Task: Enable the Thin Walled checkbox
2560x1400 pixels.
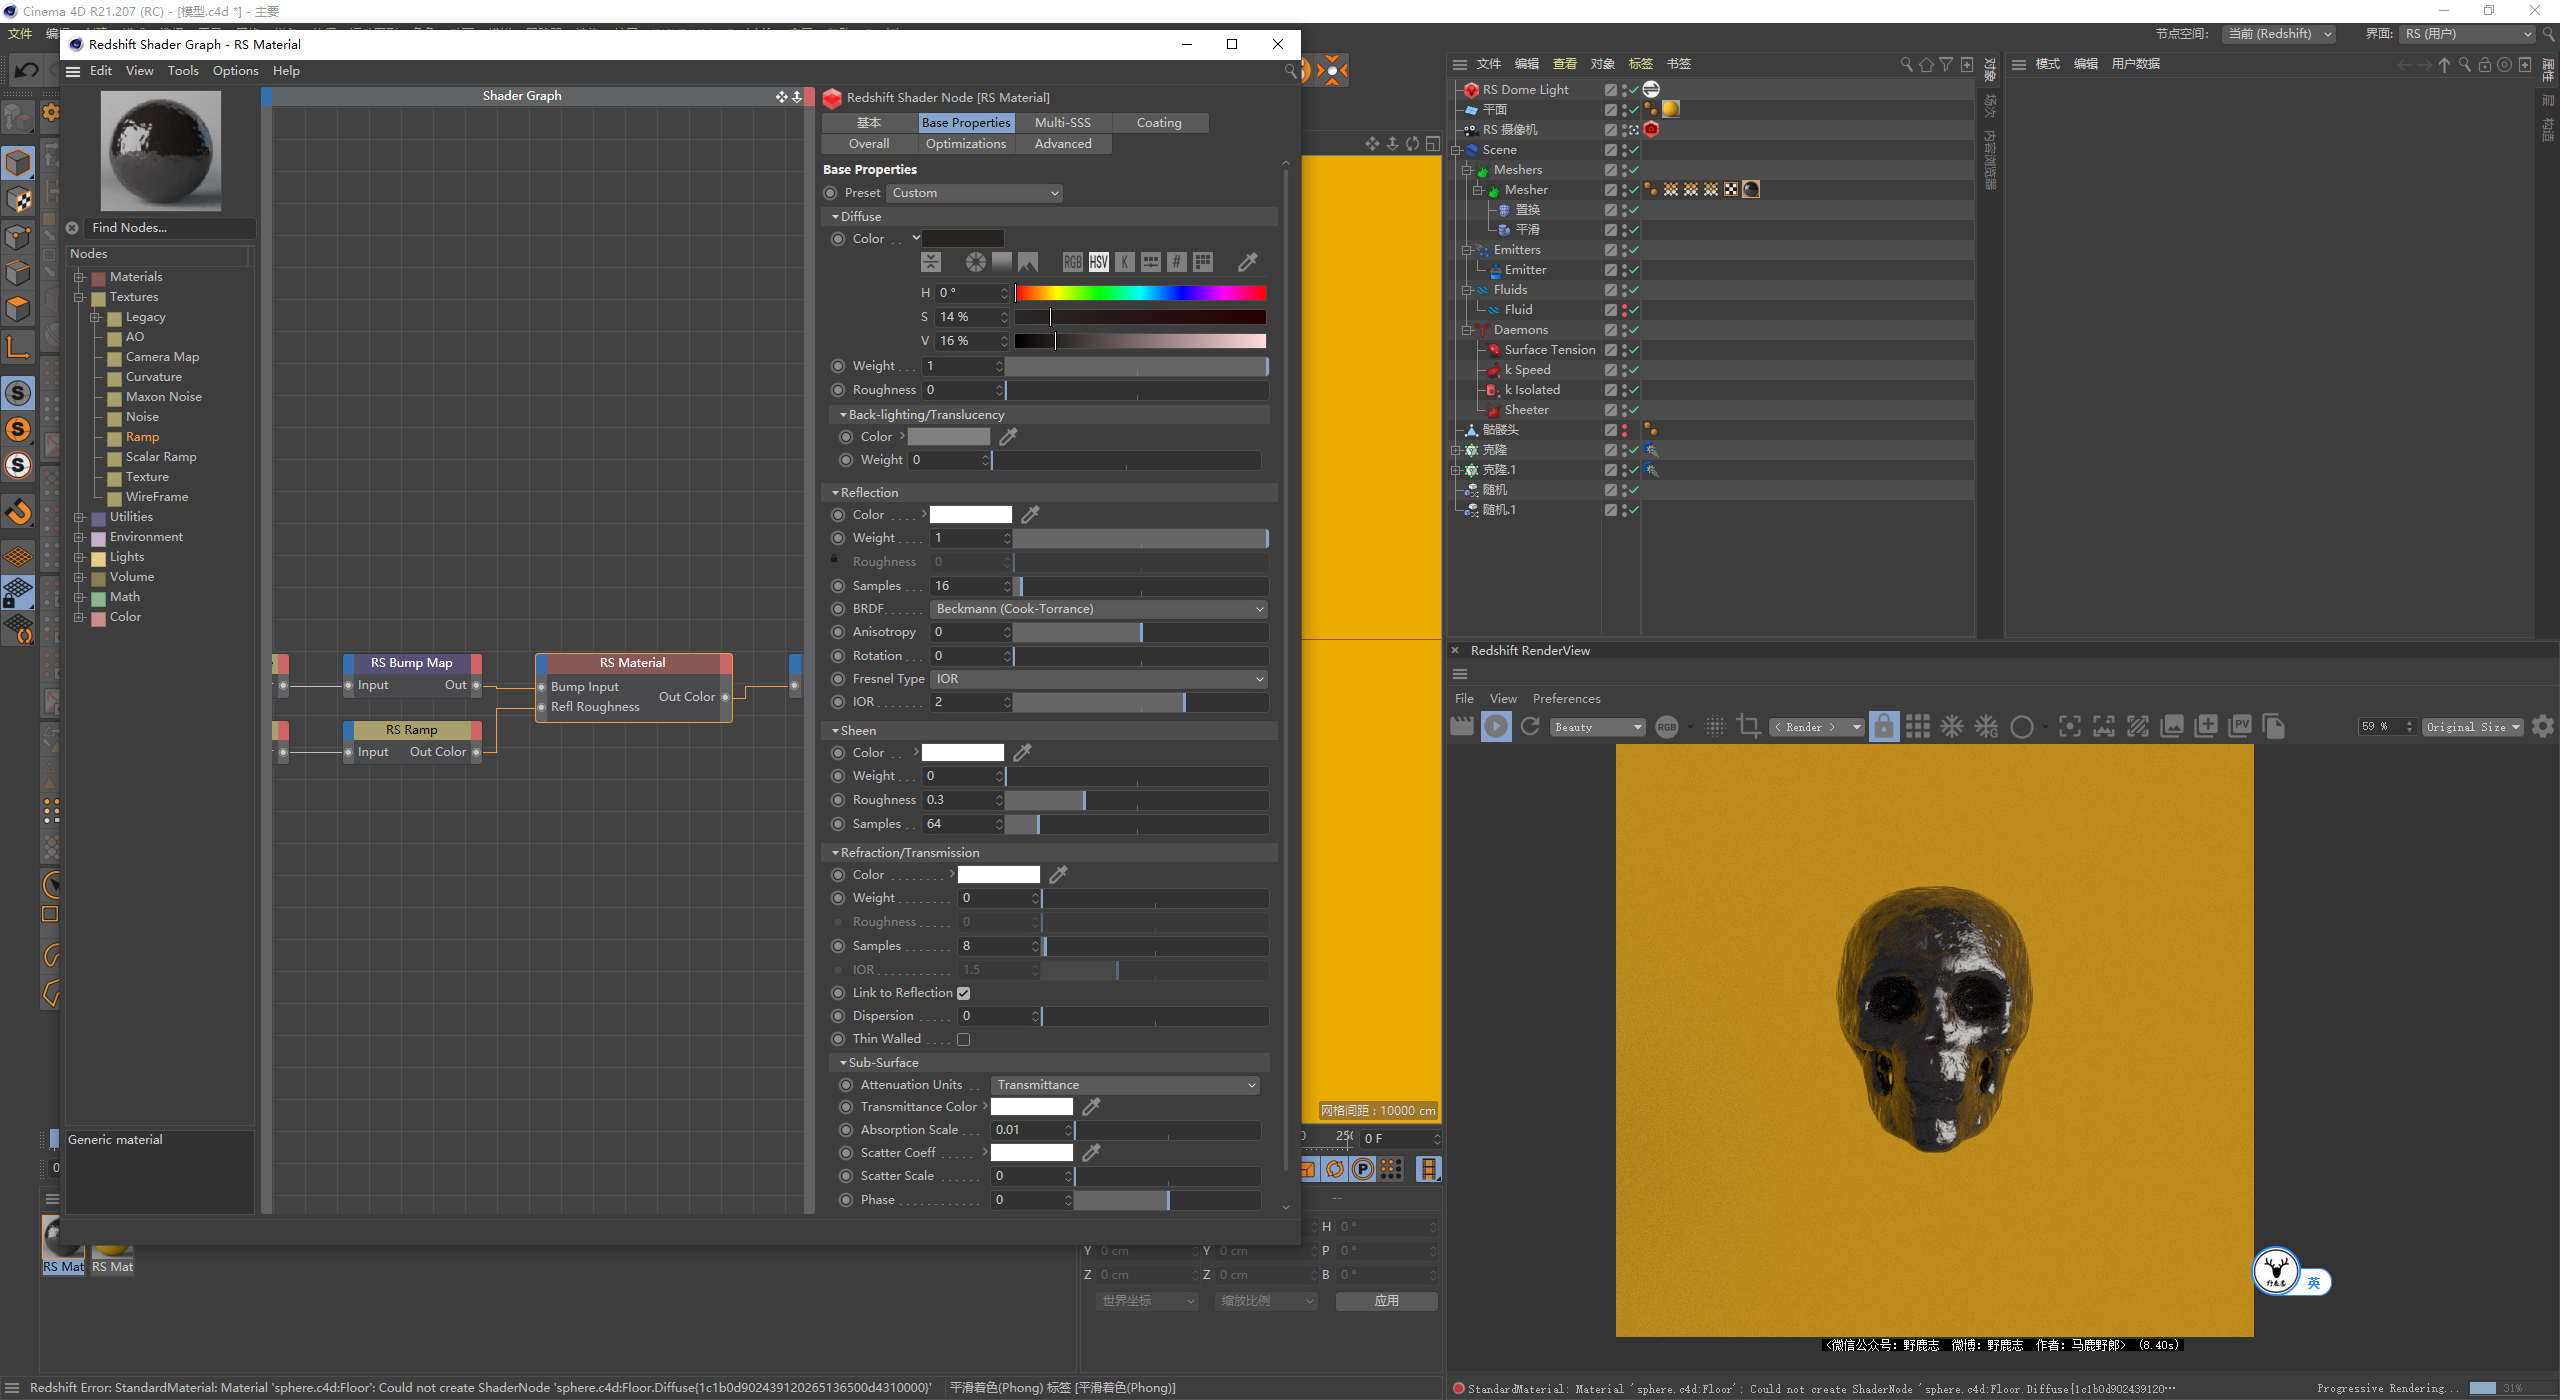Action: [963, 1039]
